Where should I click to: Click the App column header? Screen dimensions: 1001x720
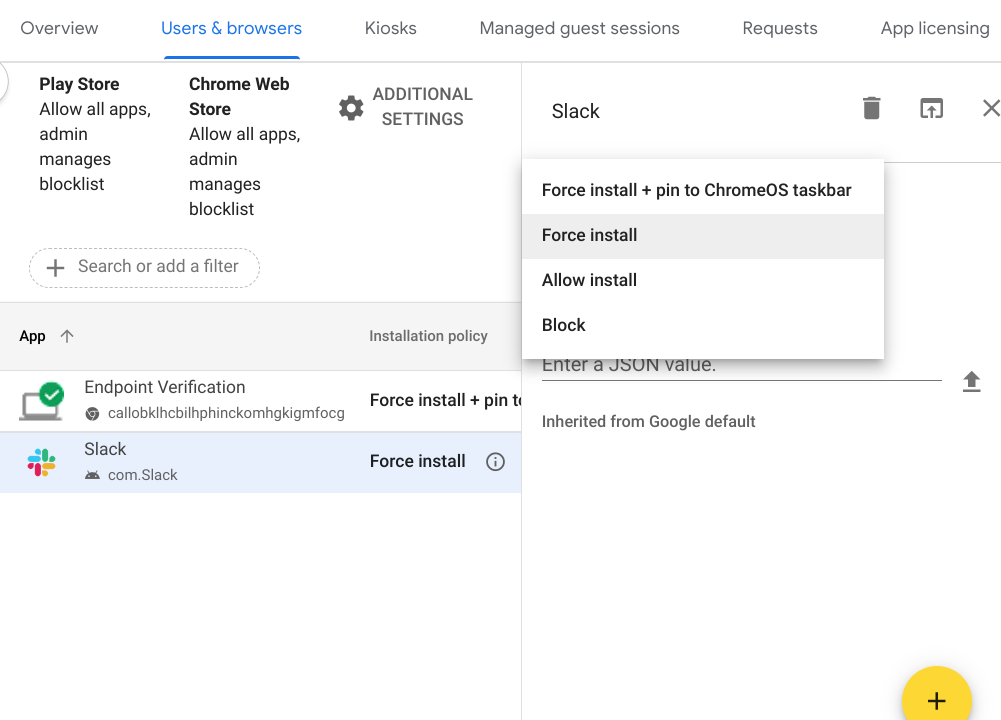33,336
